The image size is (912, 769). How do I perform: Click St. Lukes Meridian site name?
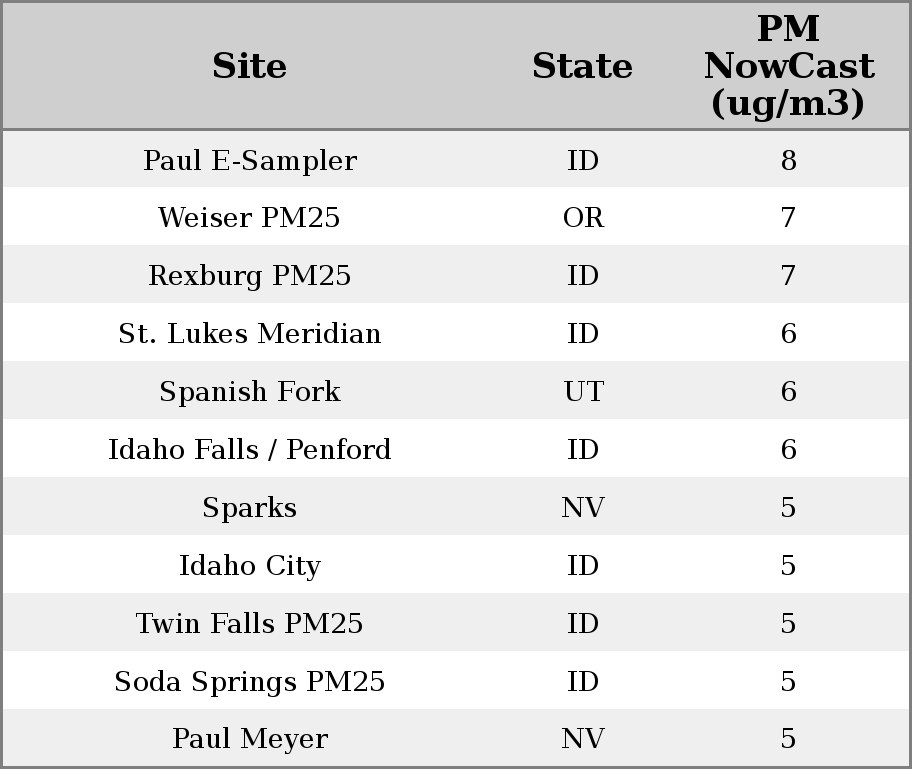pyautogui.click(x=249, y=334)
